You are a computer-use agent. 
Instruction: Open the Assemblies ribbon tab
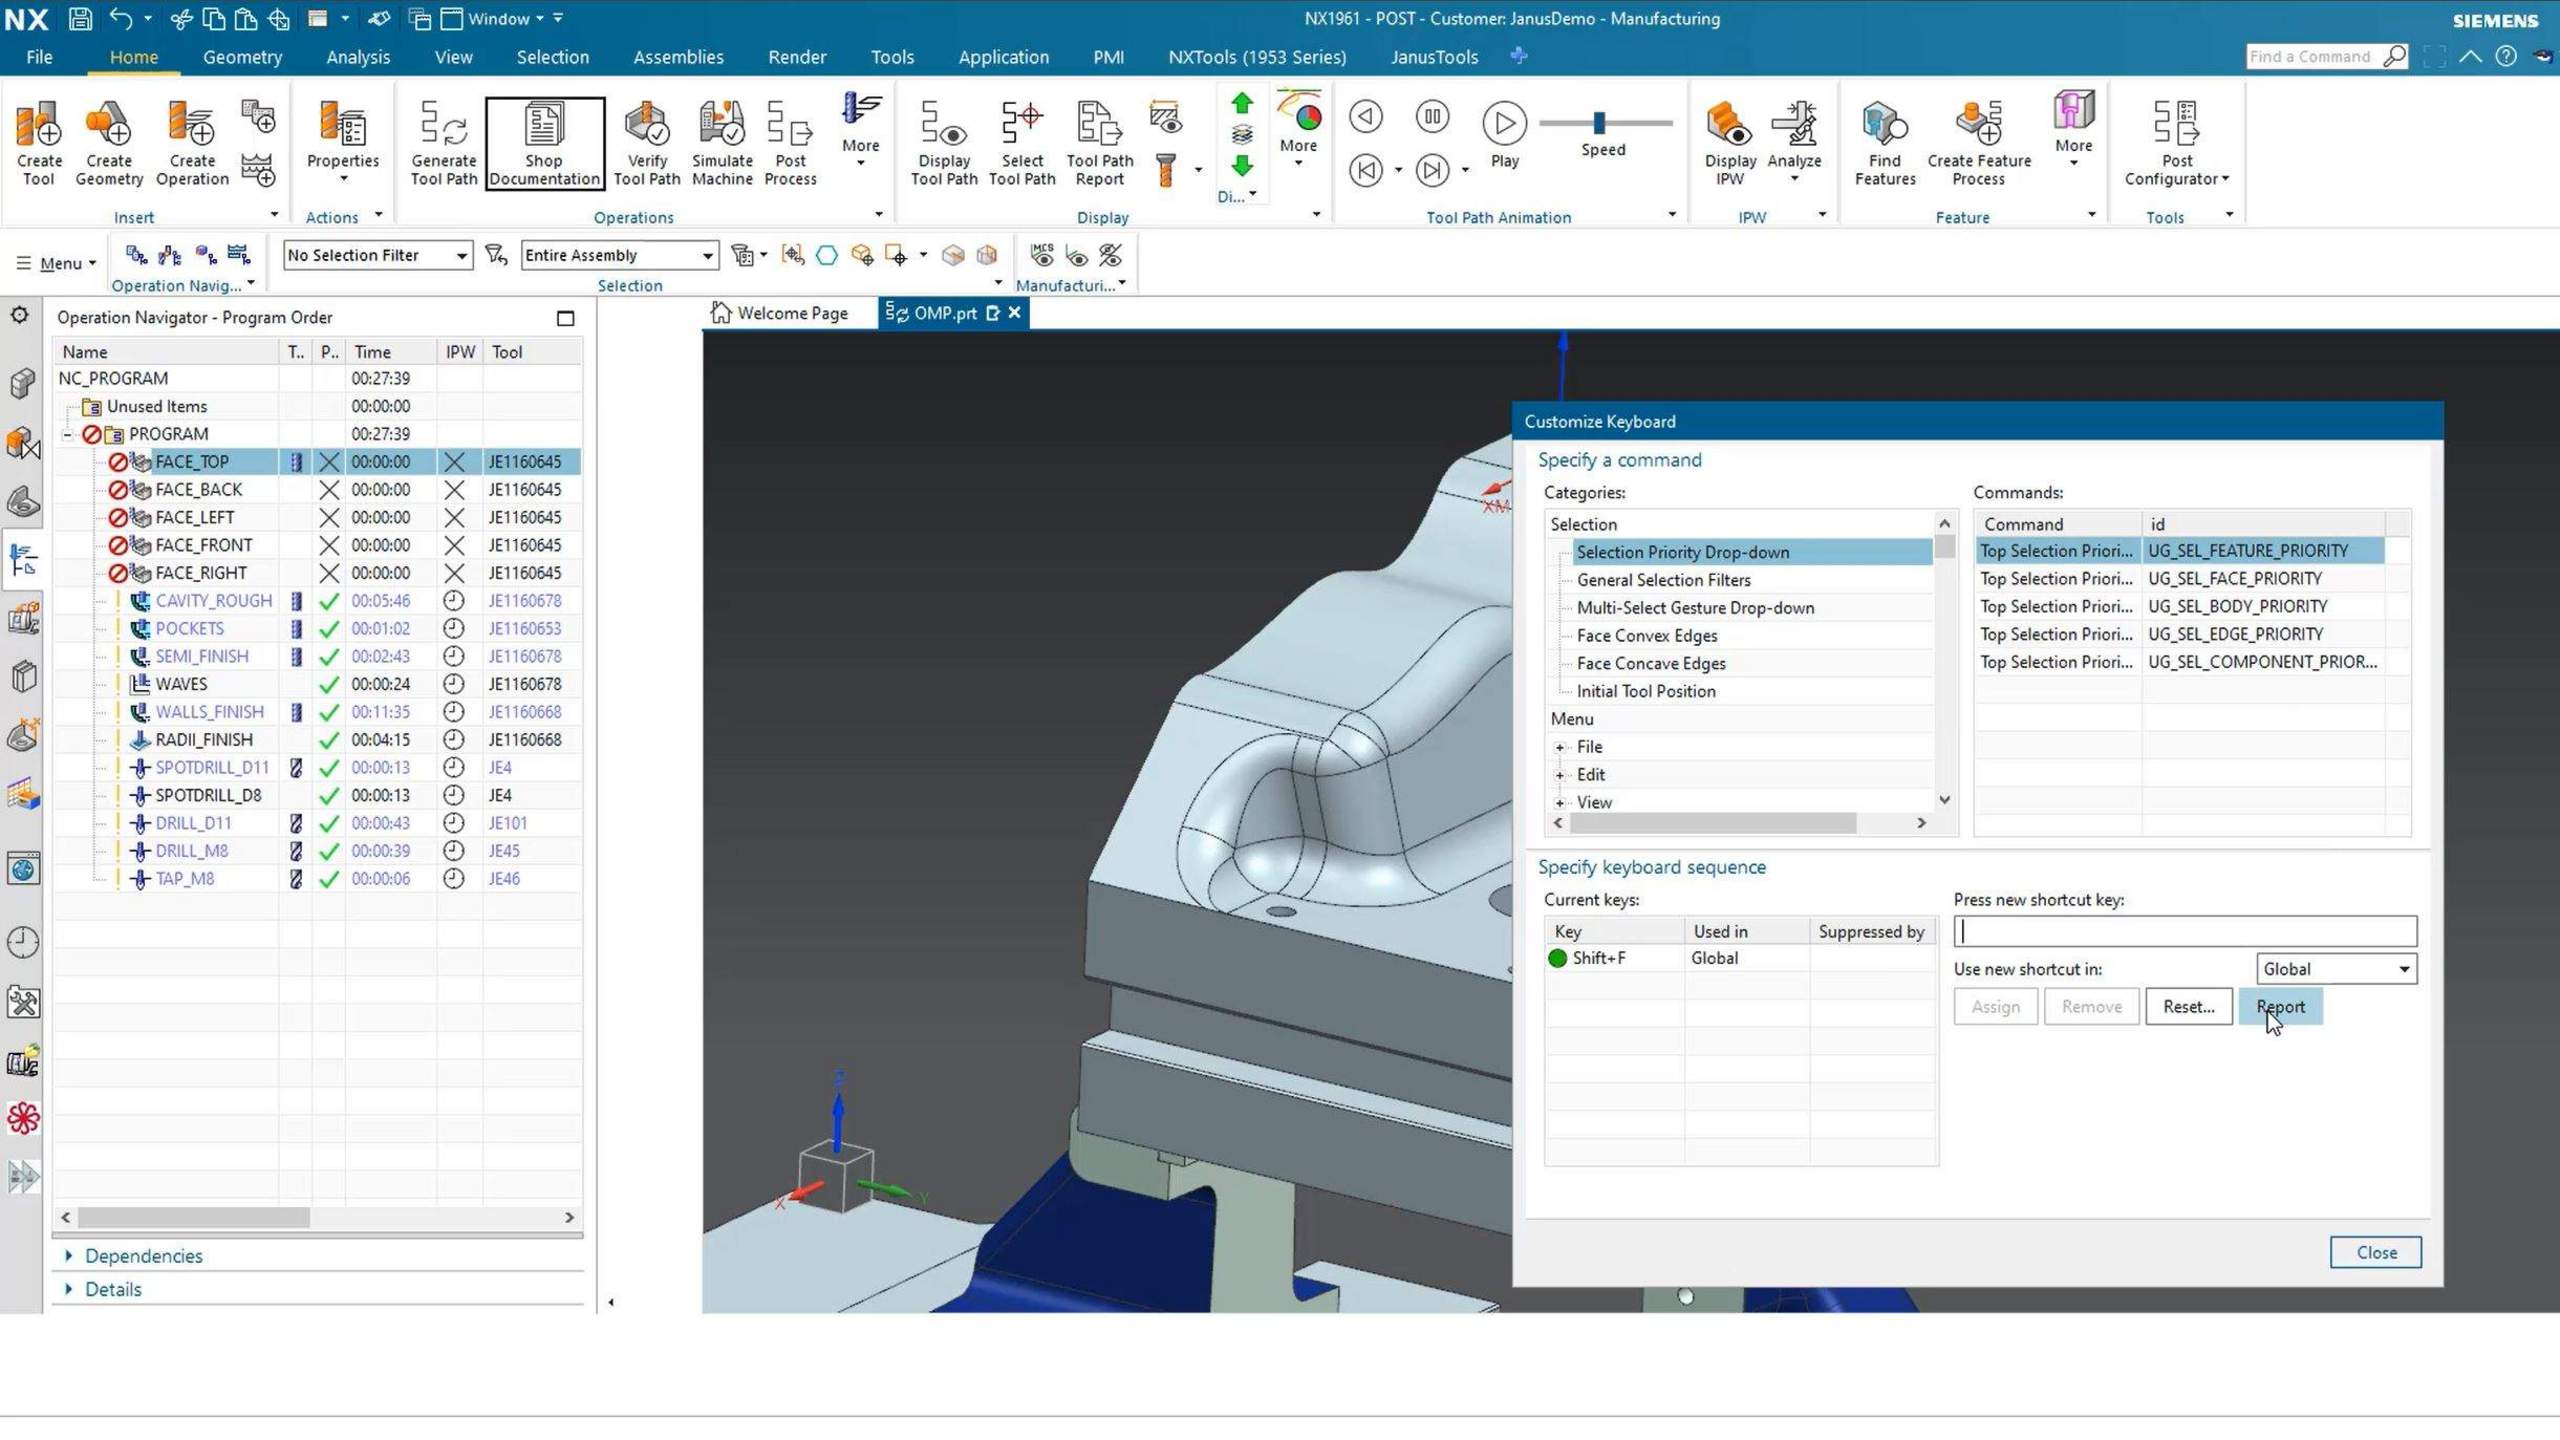click(678, 57)
